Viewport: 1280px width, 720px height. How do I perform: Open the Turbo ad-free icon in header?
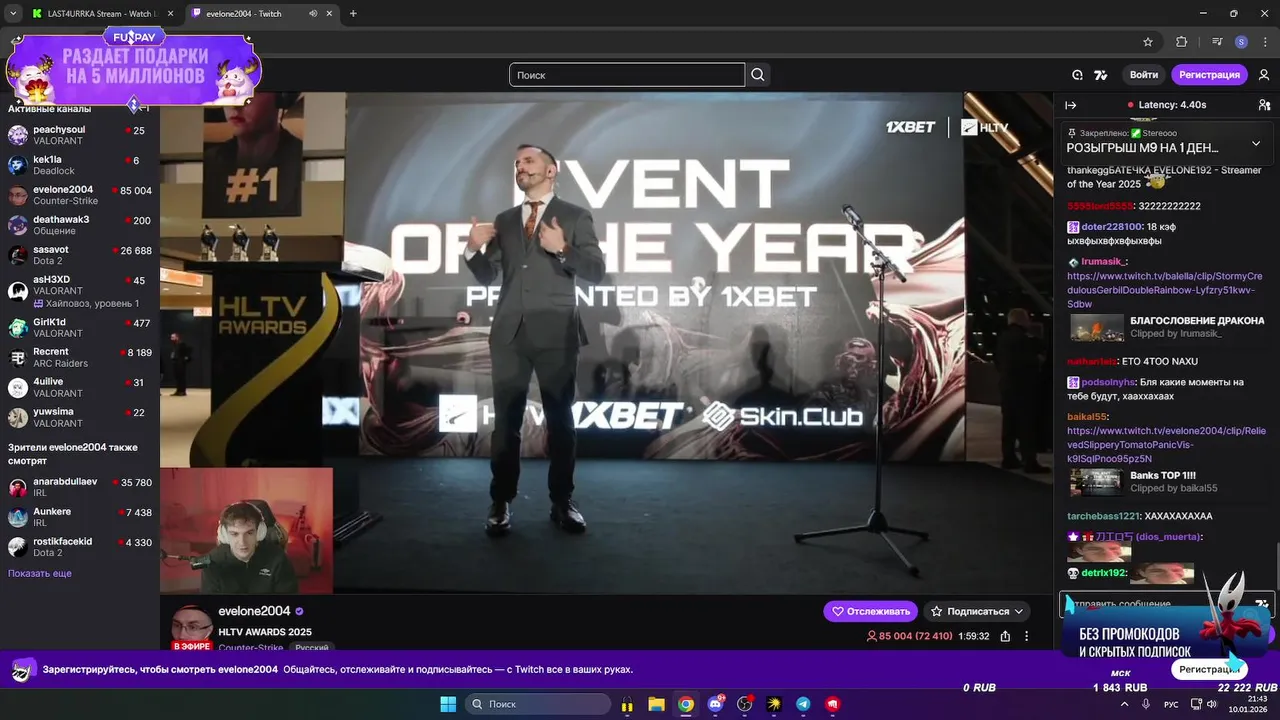tap(1077, 75)
